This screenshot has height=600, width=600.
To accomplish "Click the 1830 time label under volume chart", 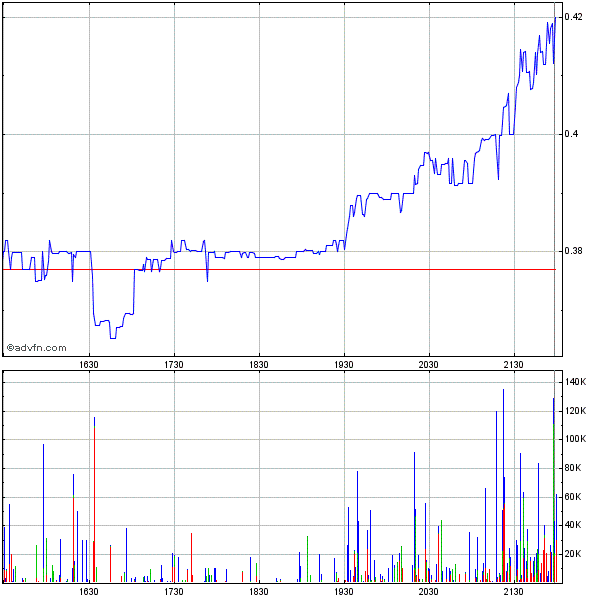I will pyautogui.click(x=259, y=592).
